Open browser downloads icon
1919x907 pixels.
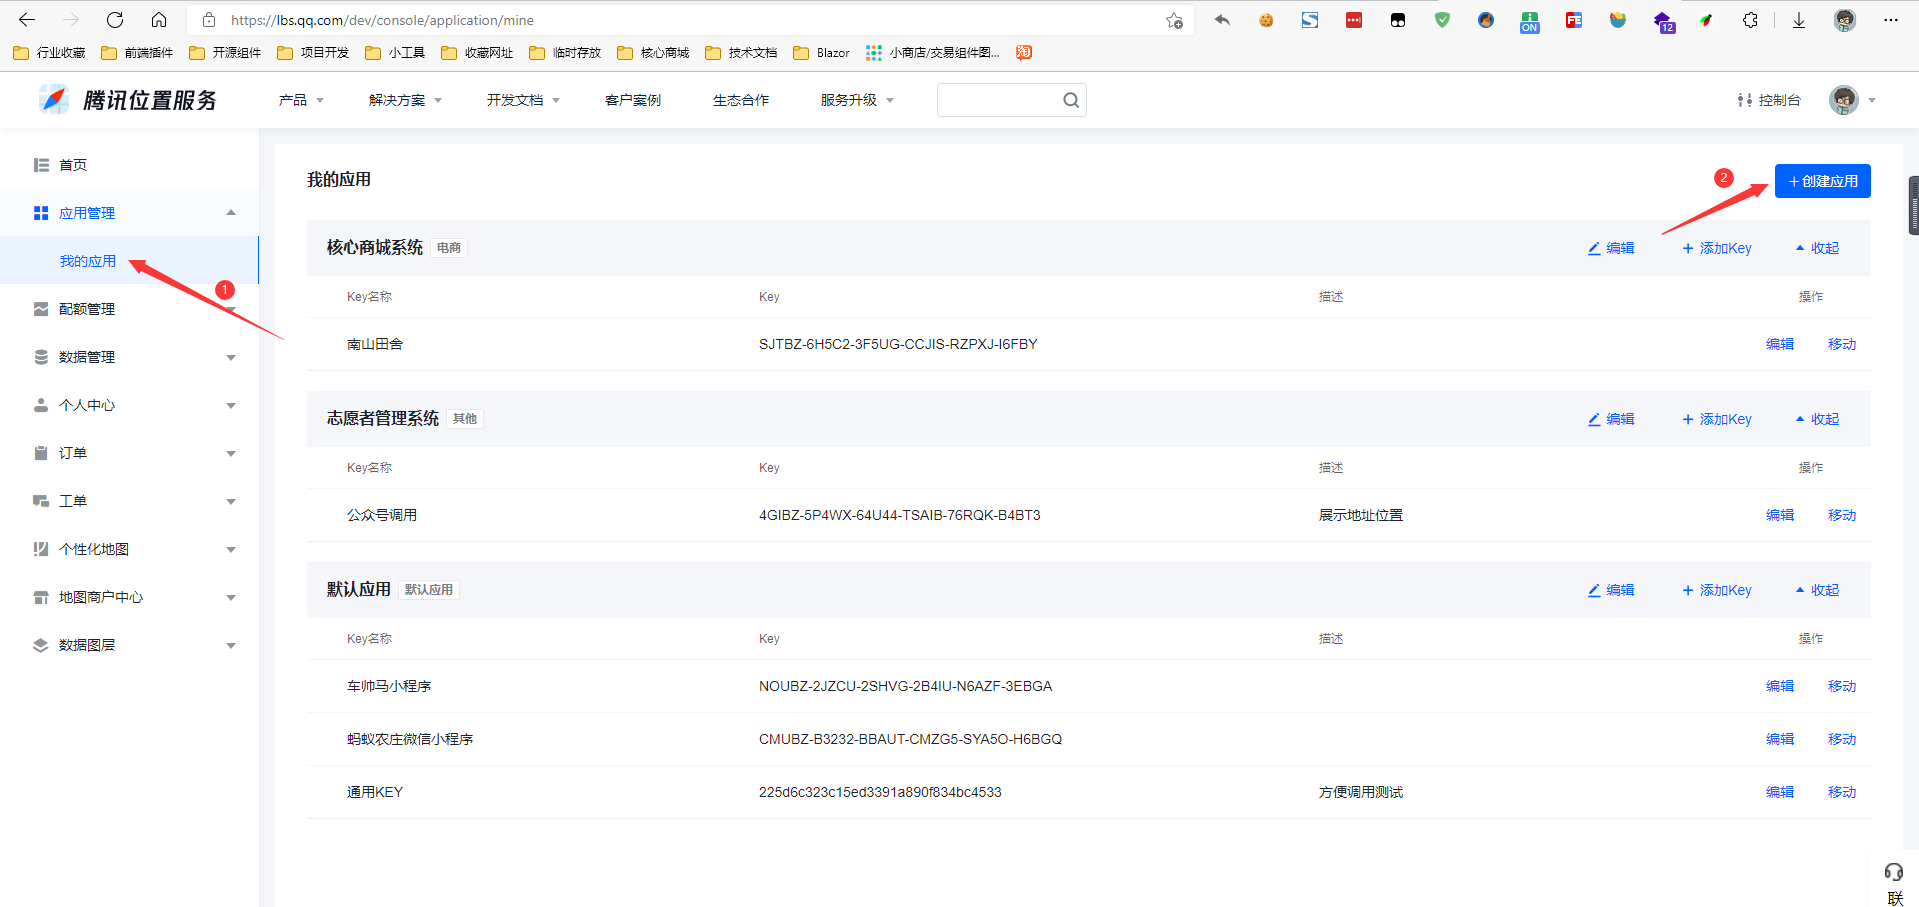coord(1799,20)
